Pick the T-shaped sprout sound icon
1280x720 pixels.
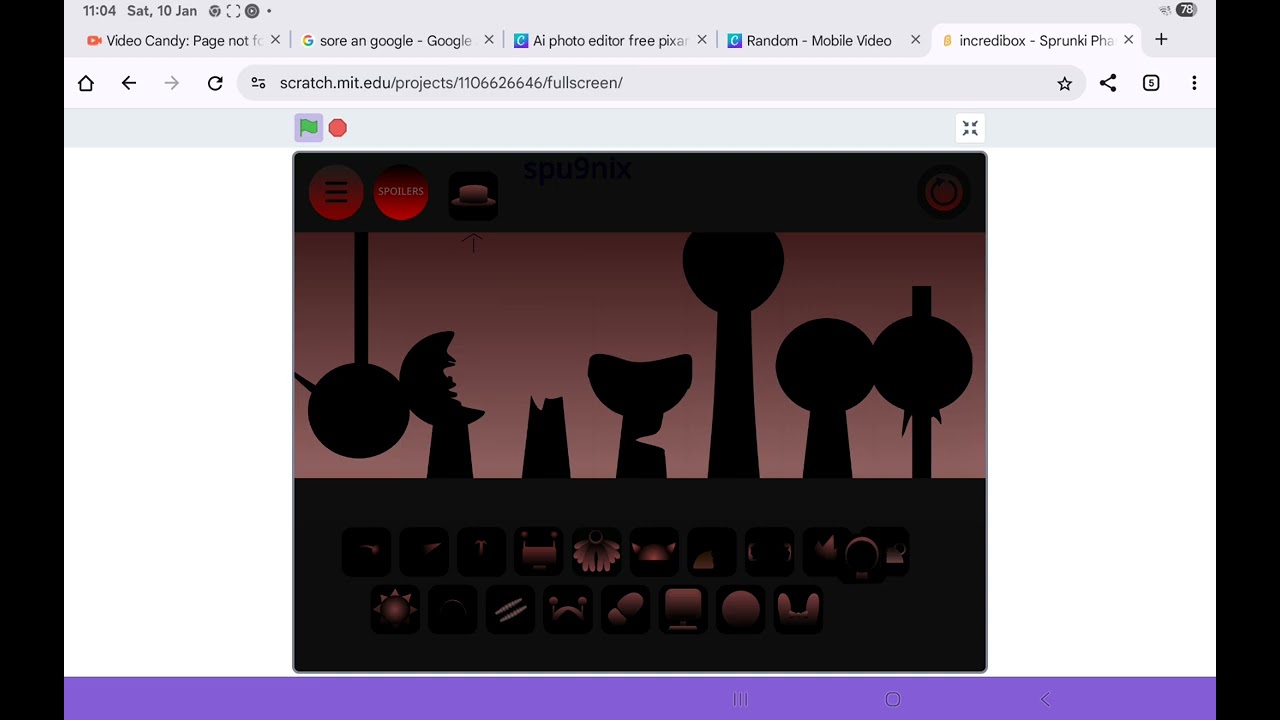pyautogui.click(x=482, y=551)
